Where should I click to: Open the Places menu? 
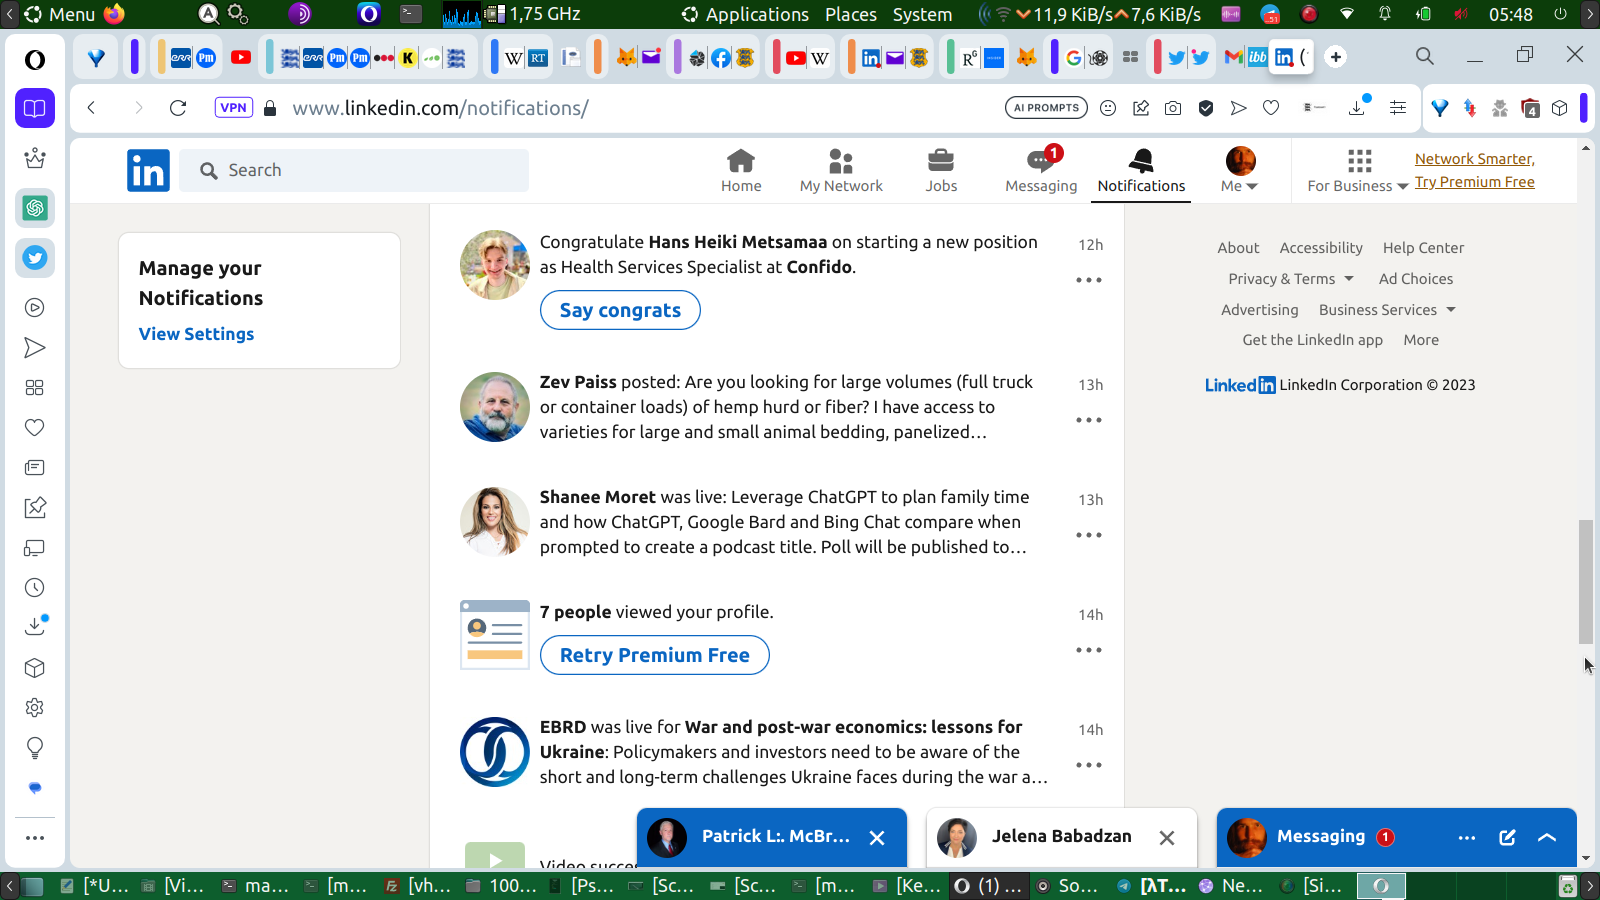[851, 14]
